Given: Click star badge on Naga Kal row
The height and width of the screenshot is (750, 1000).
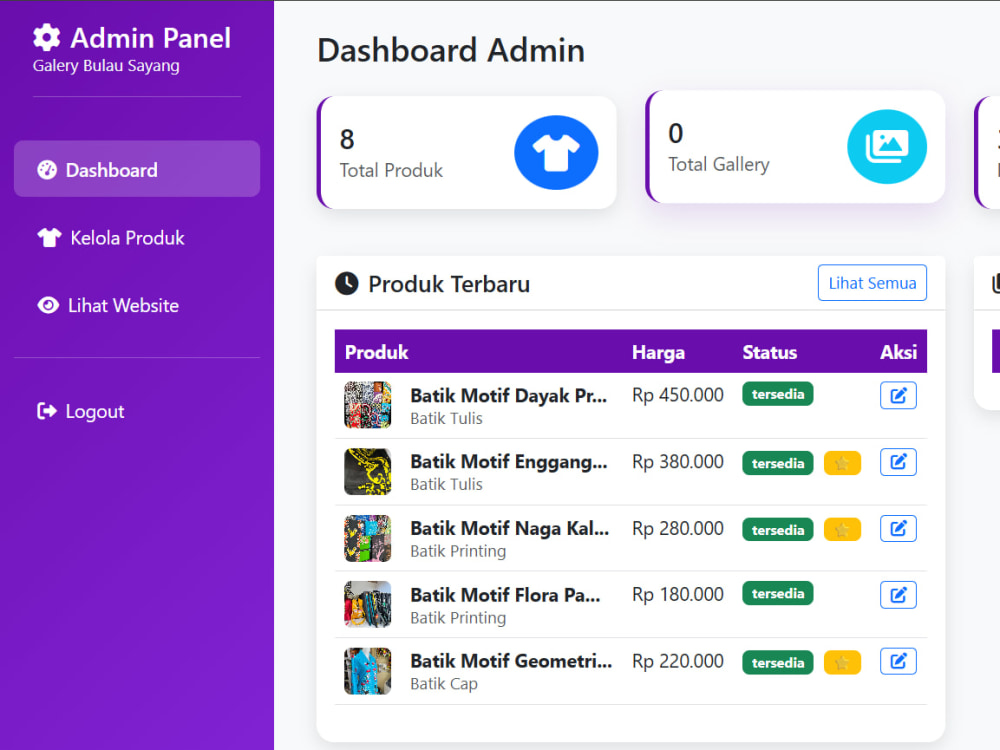Looking at the screenshot, I should (842, 529).
